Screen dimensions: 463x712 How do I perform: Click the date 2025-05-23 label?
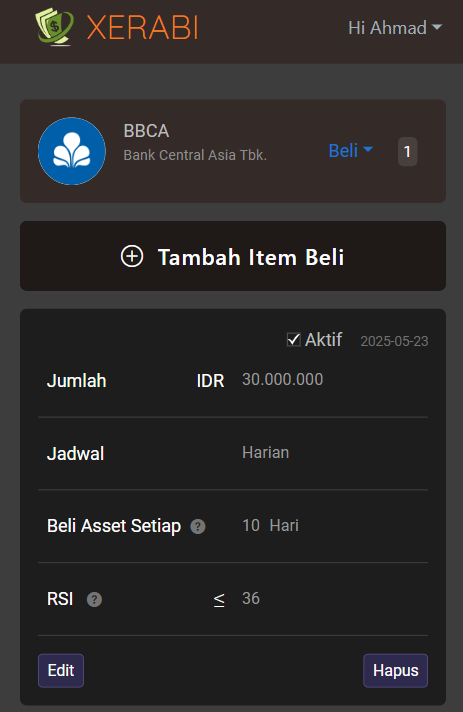tap(394, 341)
